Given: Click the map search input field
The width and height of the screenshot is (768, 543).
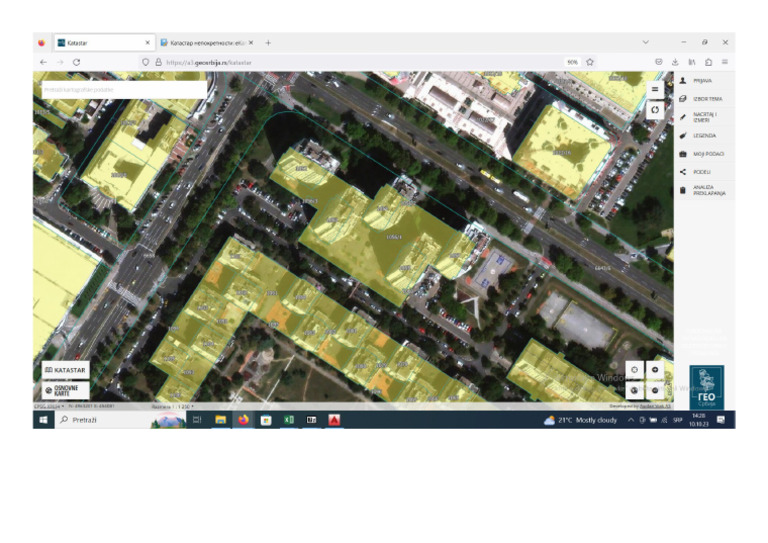Looking at the screenshot, I should point(124,90).
